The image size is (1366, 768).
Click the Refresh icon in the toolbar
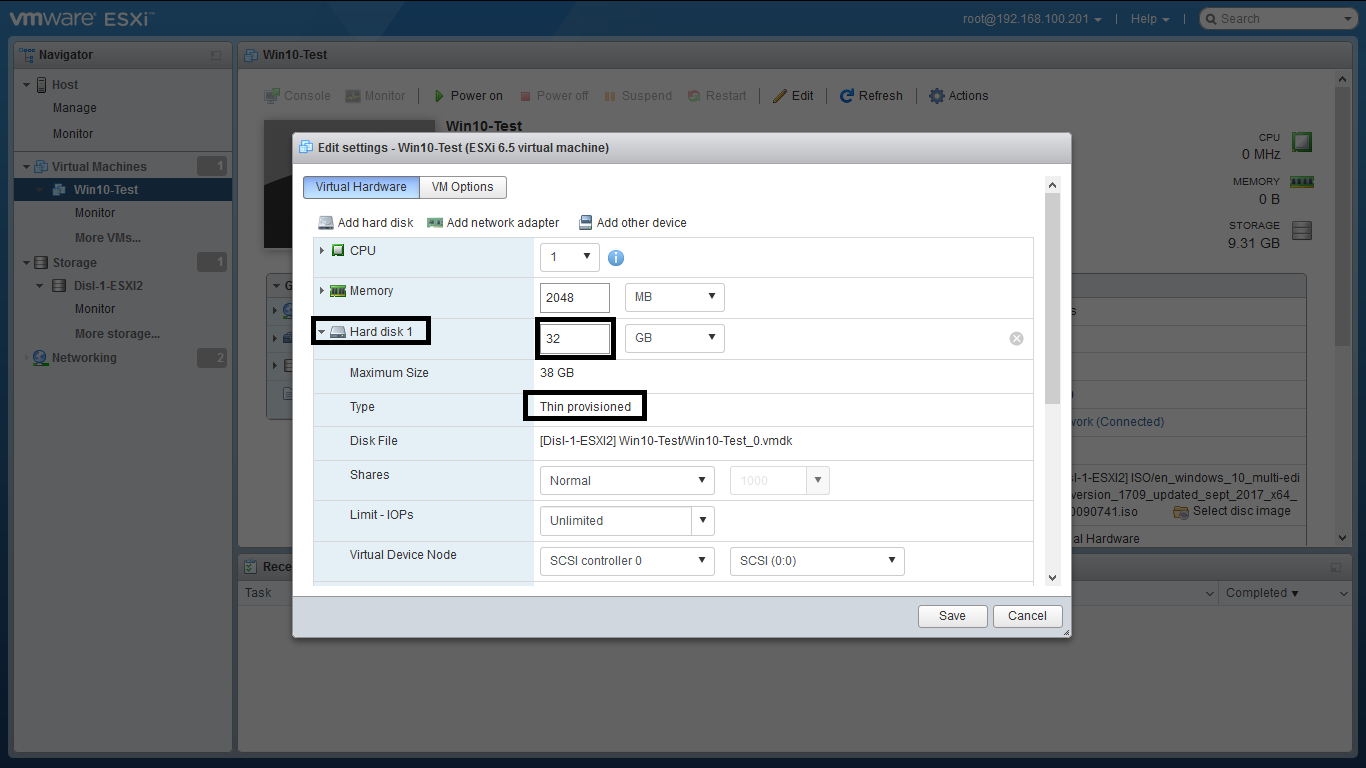pos(847,96)
